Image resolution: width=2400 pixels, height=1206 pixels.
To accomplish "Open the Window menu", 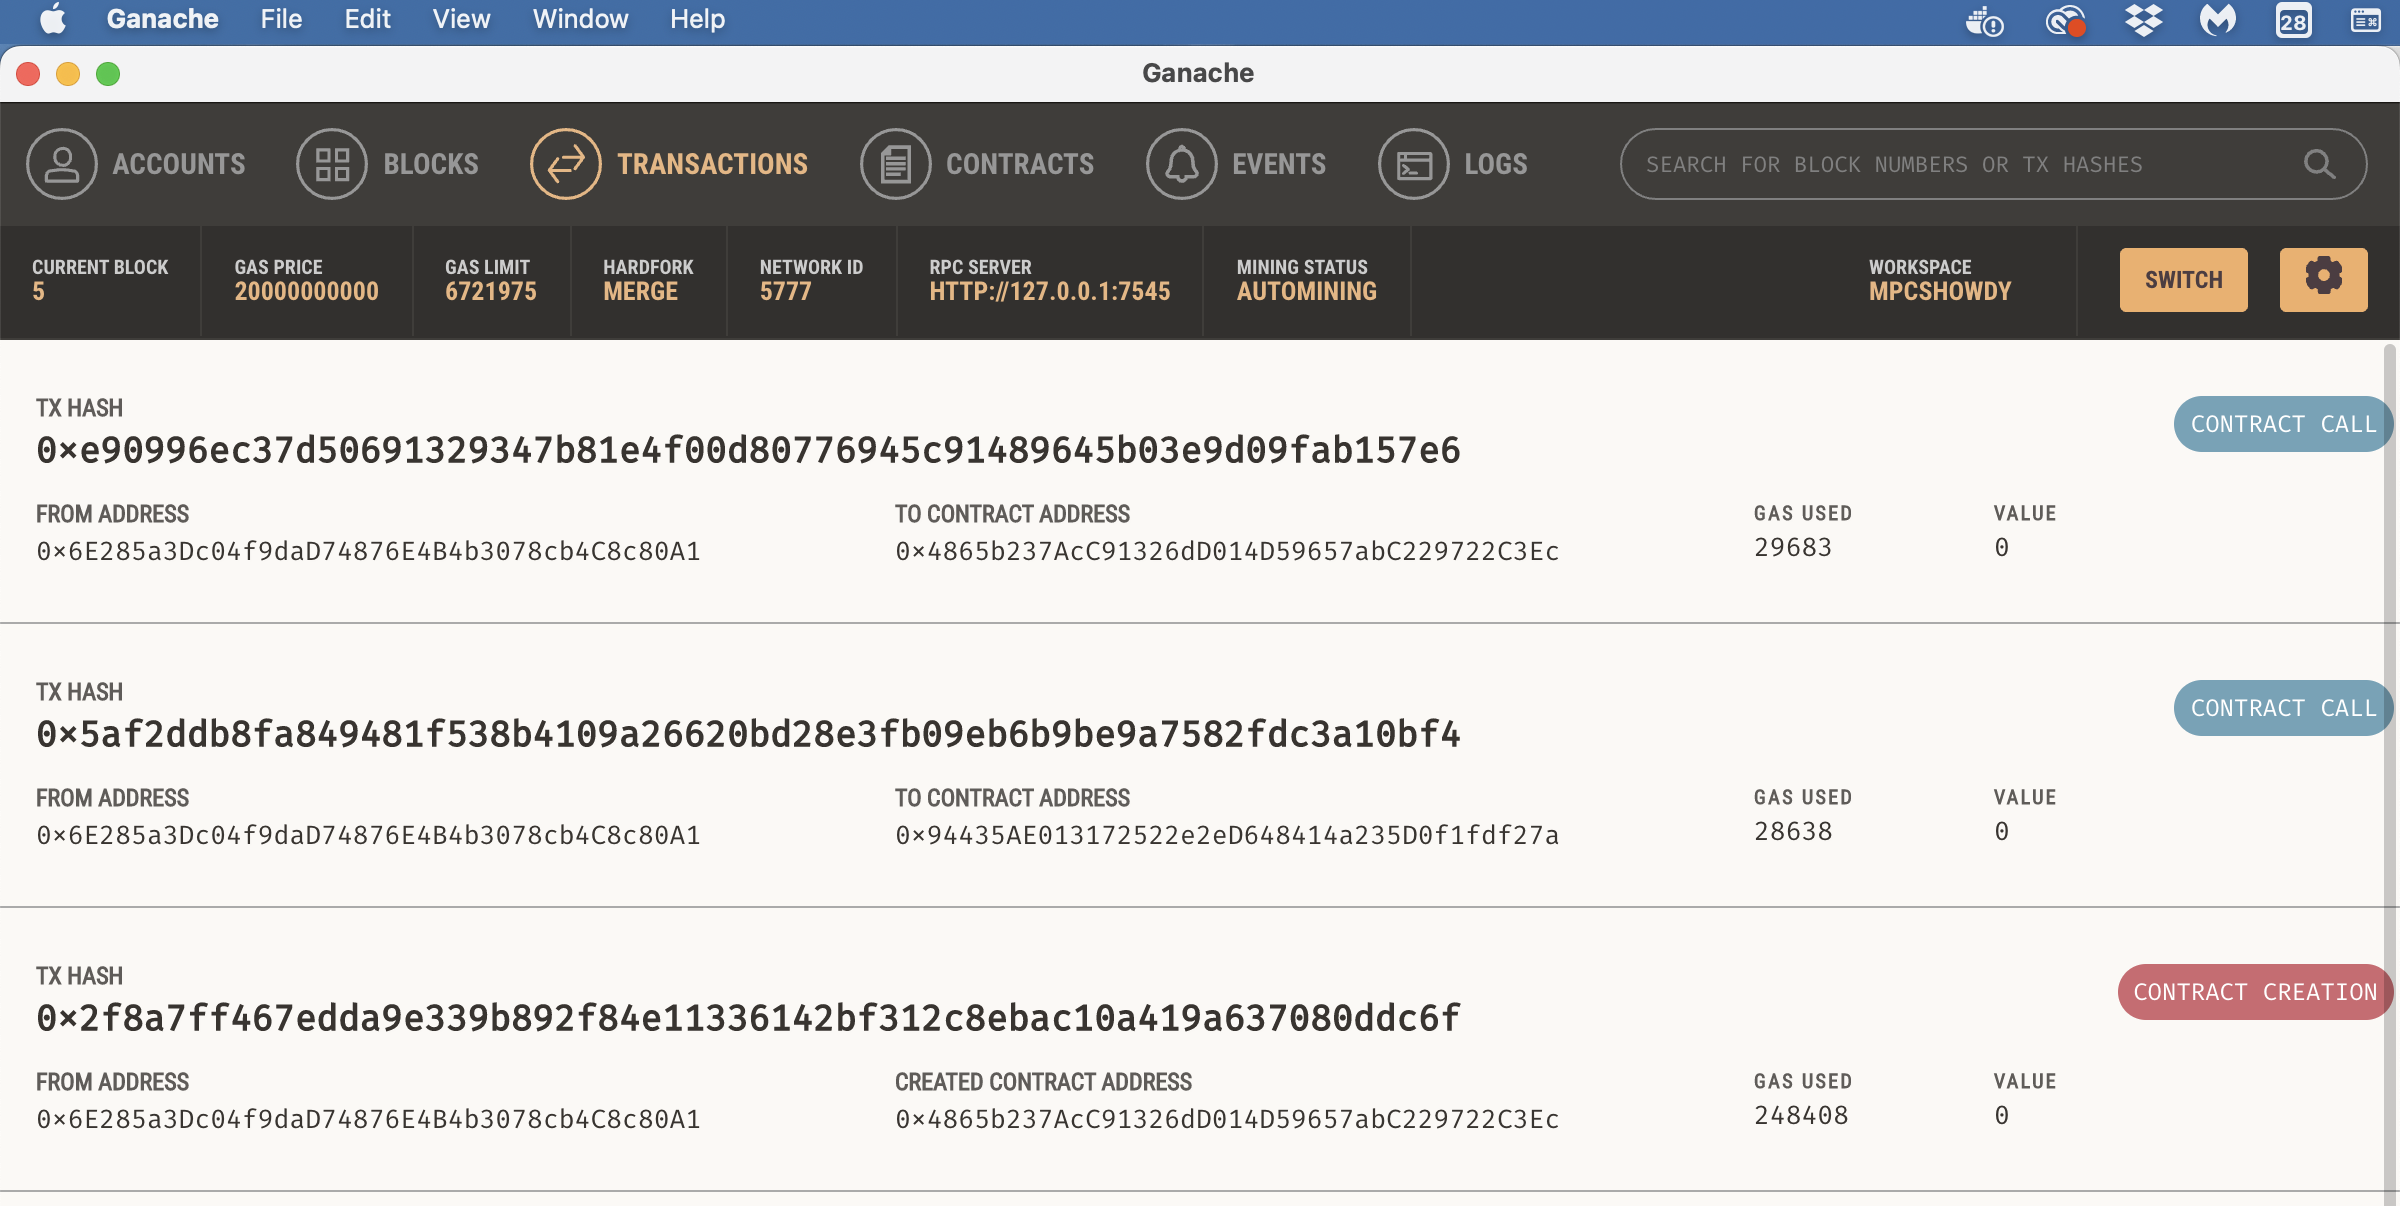I will [x=580, y=19].
